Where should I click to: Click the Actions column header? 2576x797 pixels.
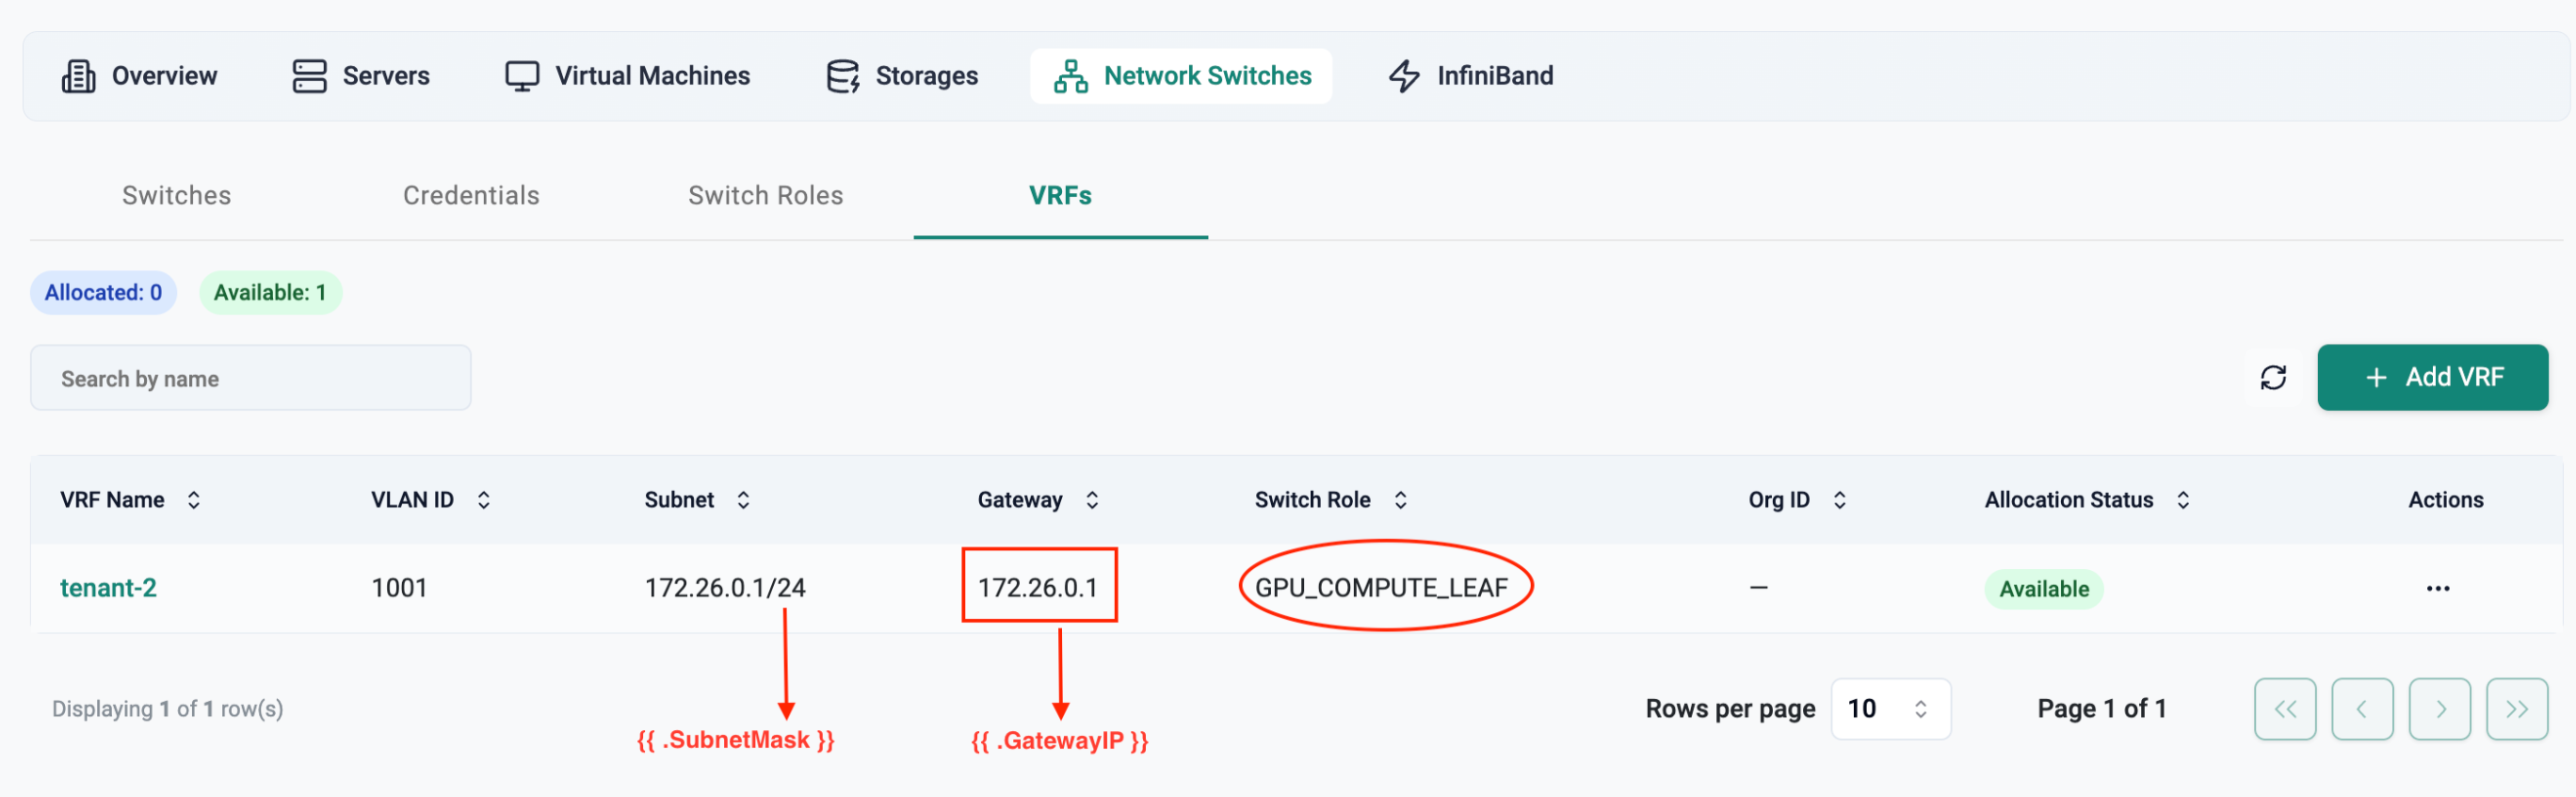(2445, 500)
